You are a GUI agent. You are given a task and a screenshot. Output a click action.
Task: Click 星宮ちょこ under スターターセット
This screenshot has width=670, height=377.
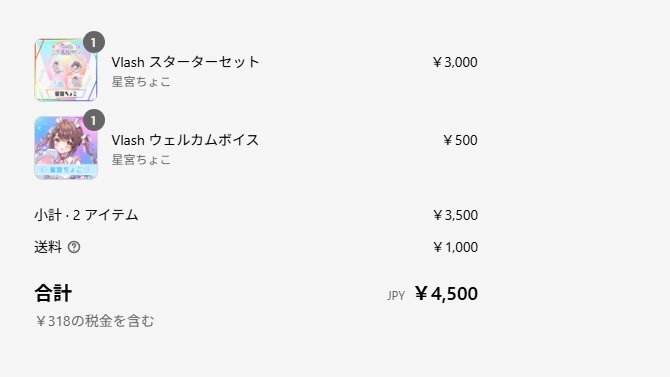[141, 82]
